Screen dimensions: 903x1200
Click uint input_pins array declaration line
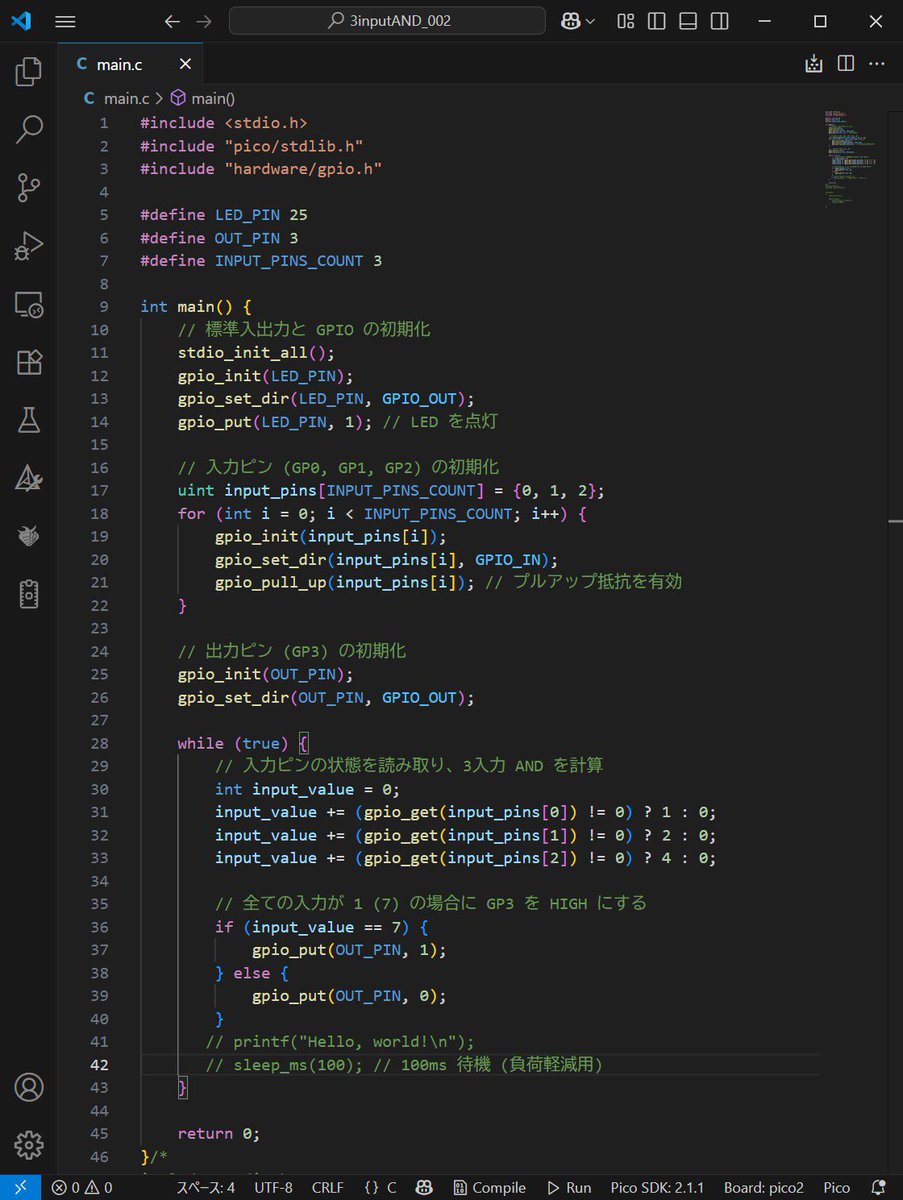pos(391,491)
